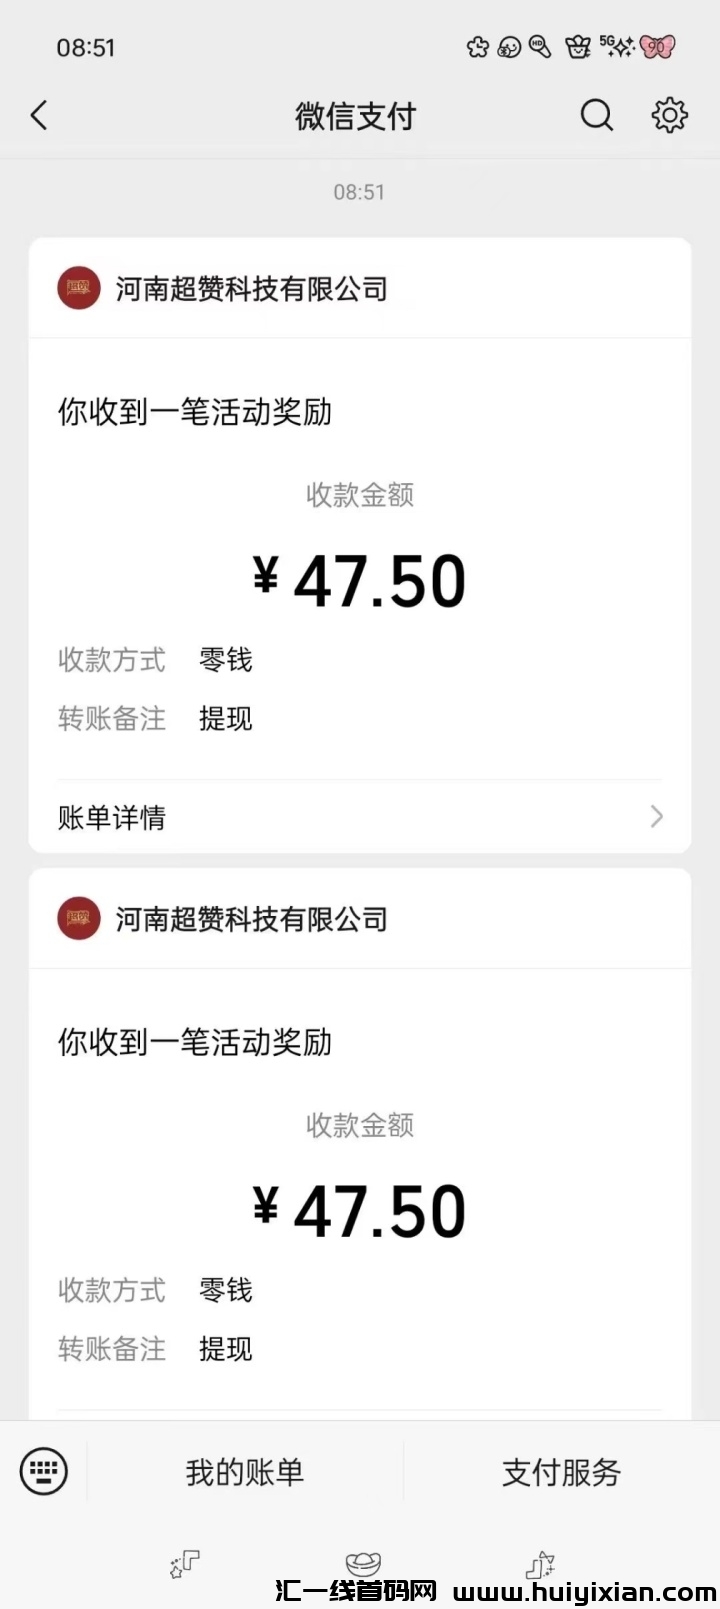The image size is (720, 1609).
Task: Tap the first 你收到一笔活动奖励 message title
Action: click(x=195, y=412)
